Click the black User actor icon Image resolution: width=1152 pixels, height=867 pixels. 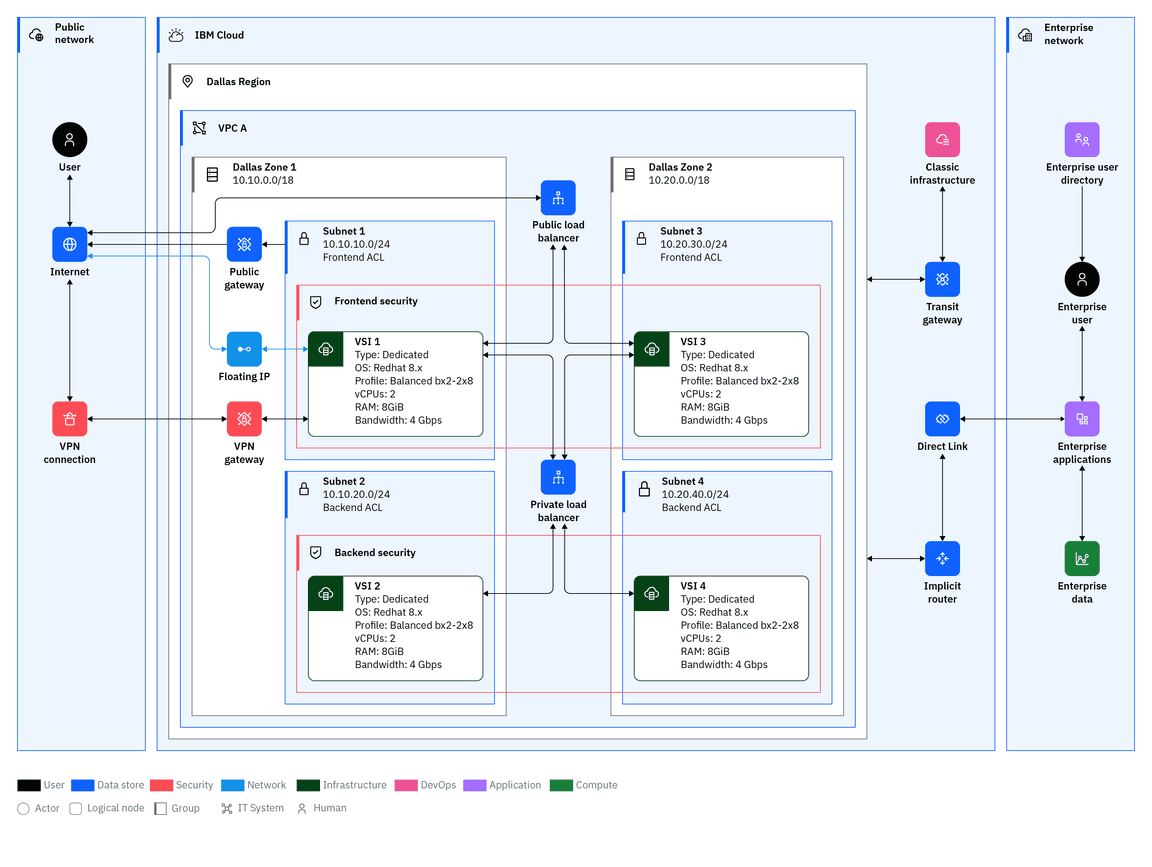click(70, 140)
